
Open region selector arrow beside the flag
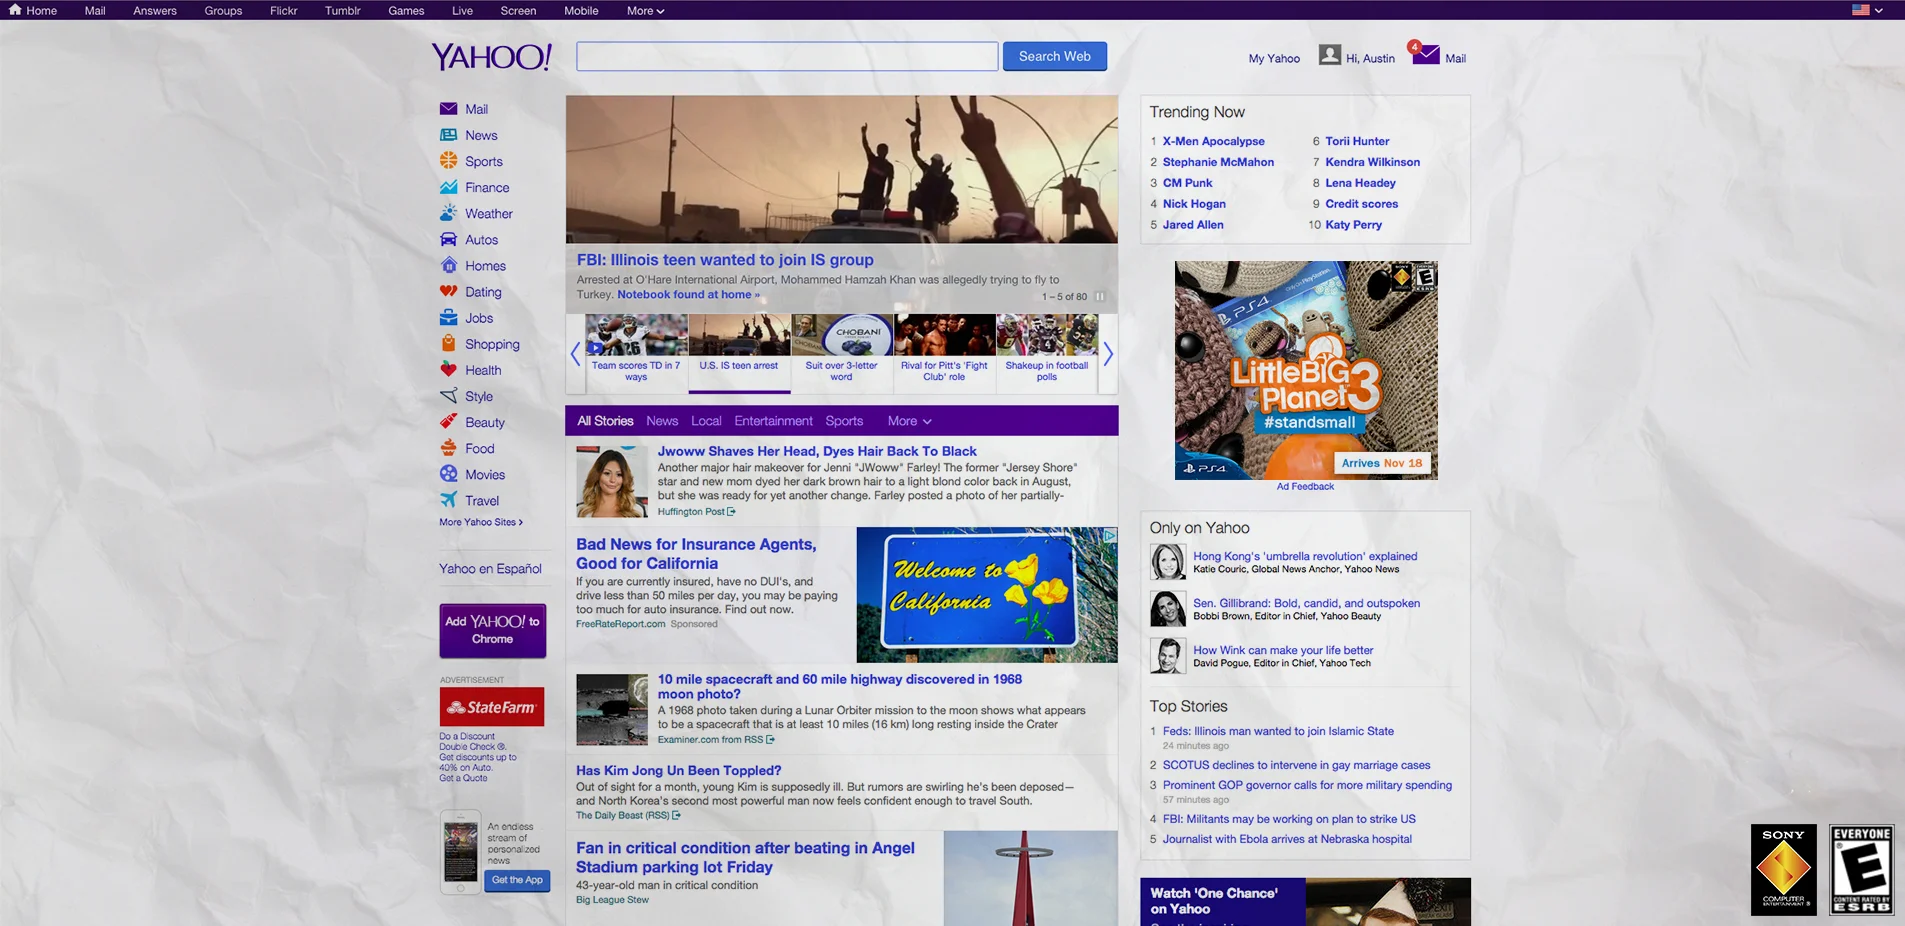1879,10
